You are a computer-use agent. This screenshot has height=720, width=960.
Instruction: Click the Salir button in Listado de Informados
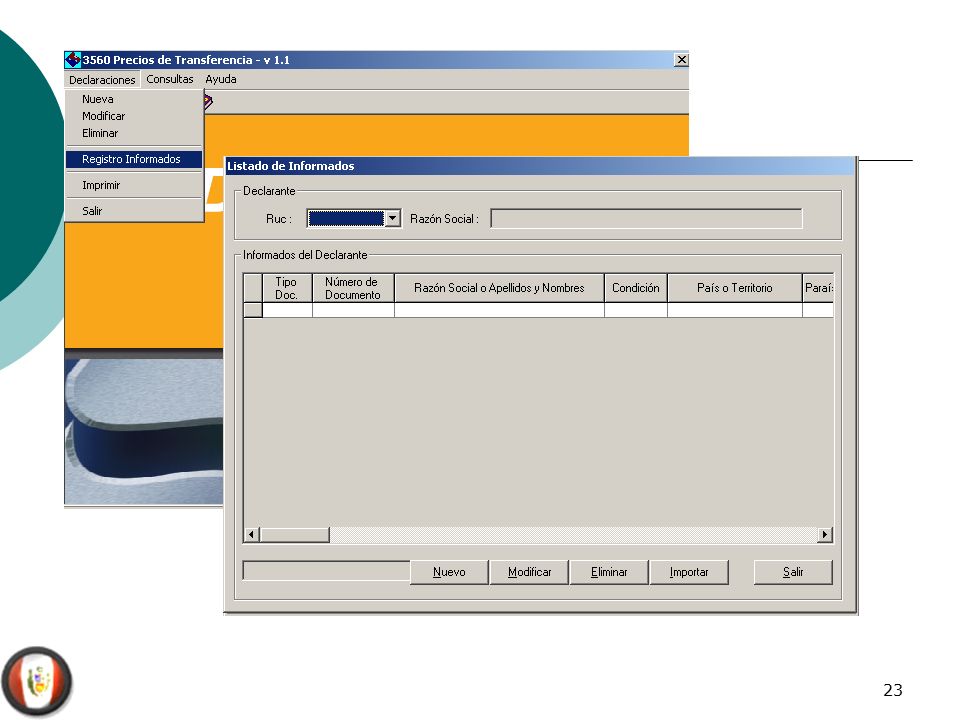[793, 572]
